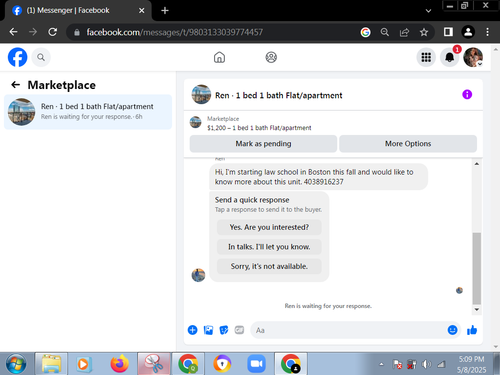Send 'In talks. I'll let you know.' response

(x=269, y=247)
